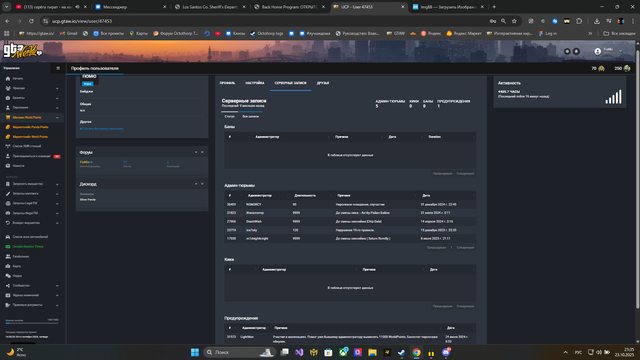Click the Следующая link under Админ-тюрьмы table

pyautogui.click(x=465, y=248)
